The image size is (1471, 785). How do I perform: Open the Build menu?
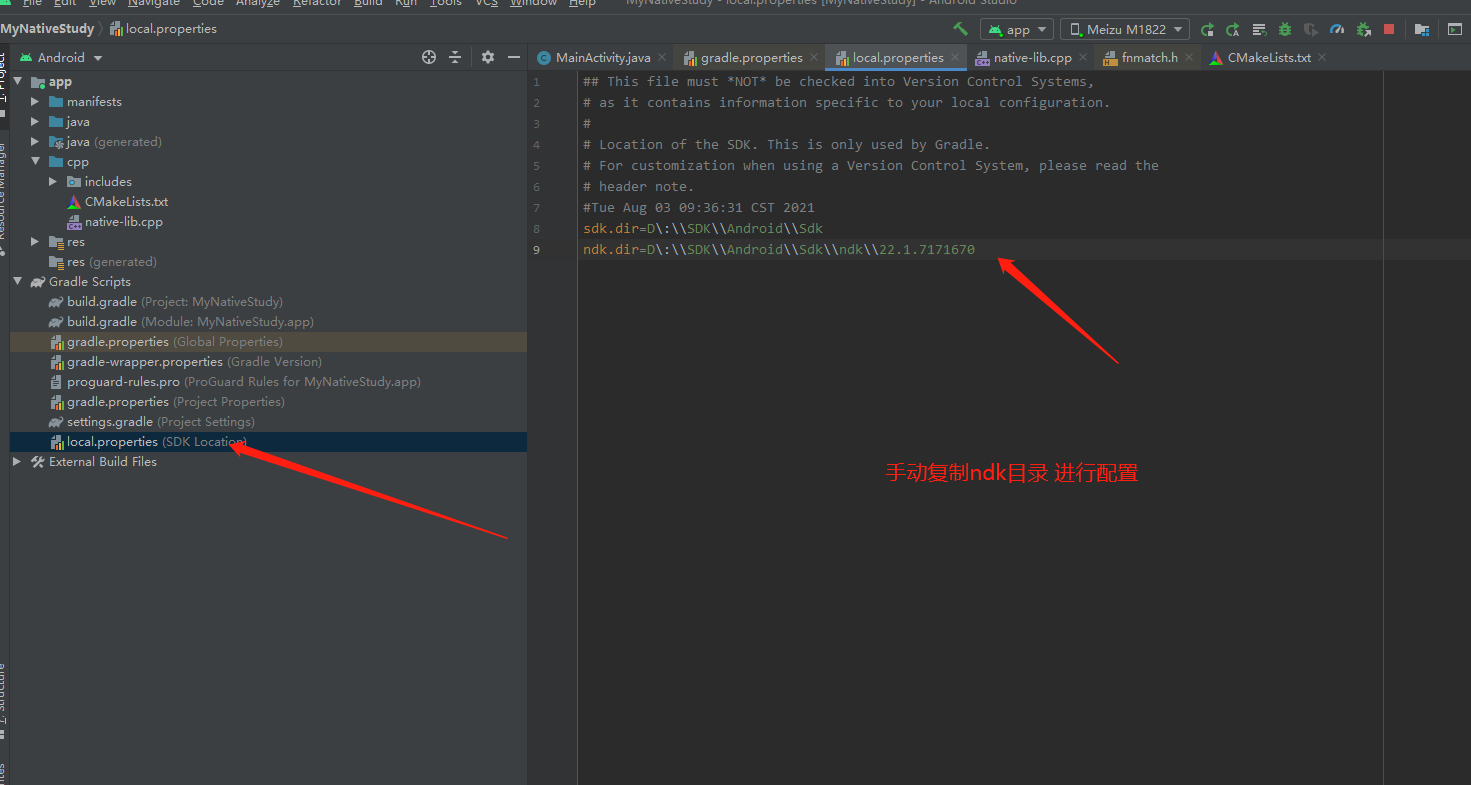click(x=368, y=3)
